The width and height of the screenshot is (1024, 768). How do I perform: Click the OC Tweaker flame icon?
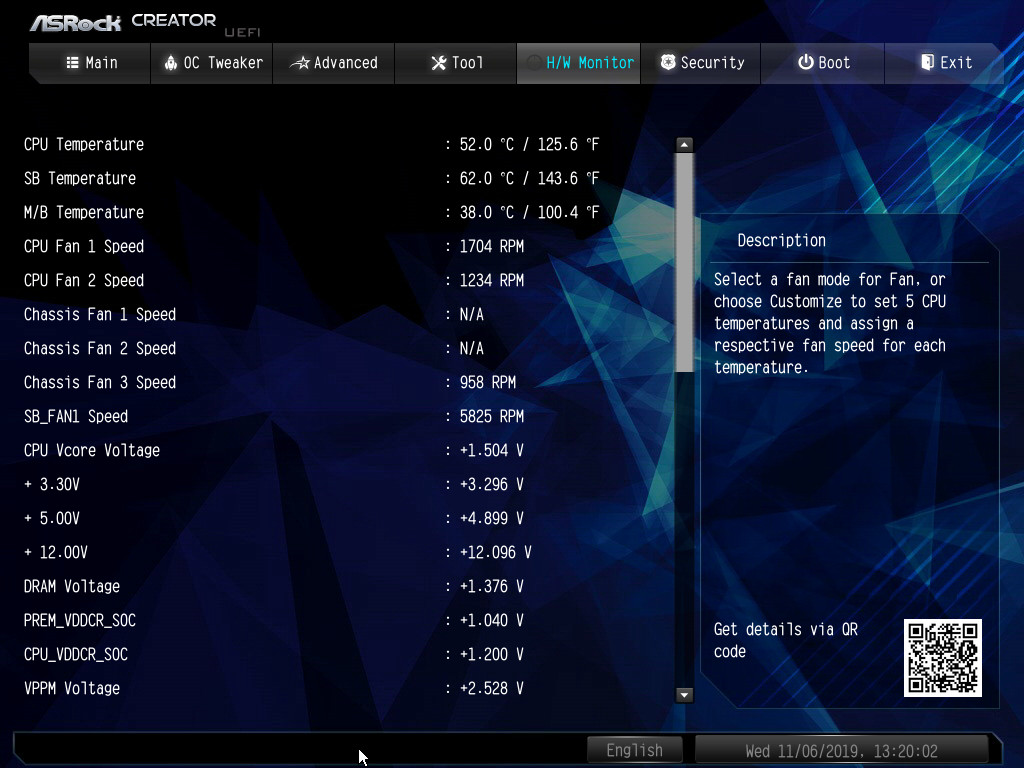tap(170, 62)
